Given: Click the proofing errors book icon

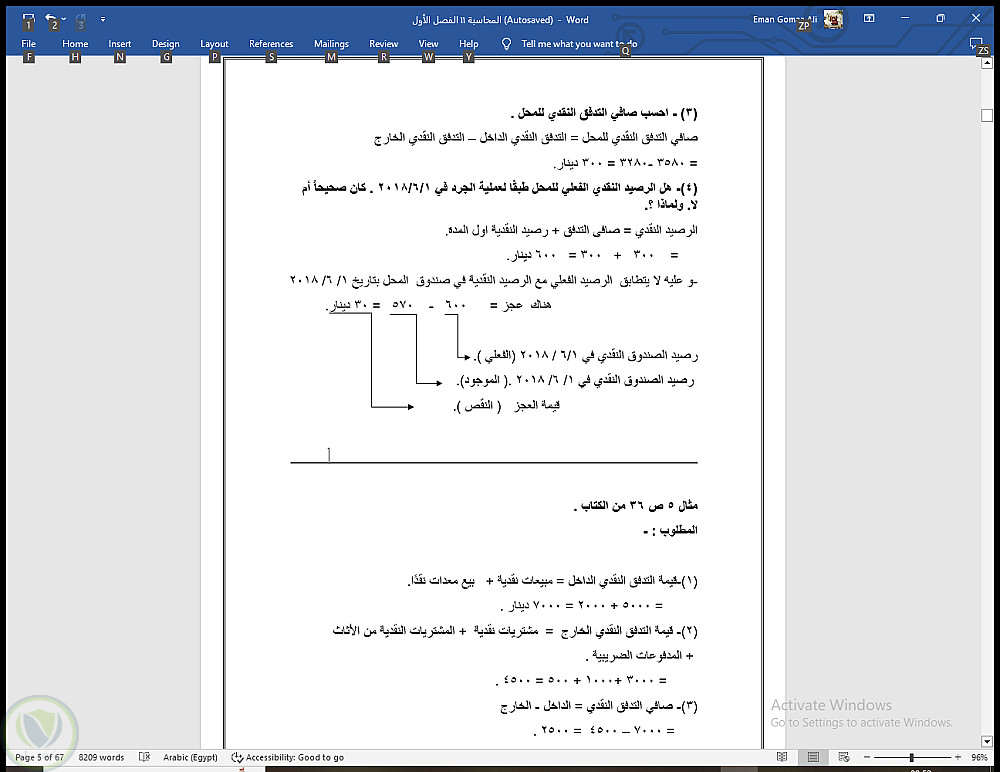Looking at the screenshot, I should pyautogui.click(x=144, y=757).
